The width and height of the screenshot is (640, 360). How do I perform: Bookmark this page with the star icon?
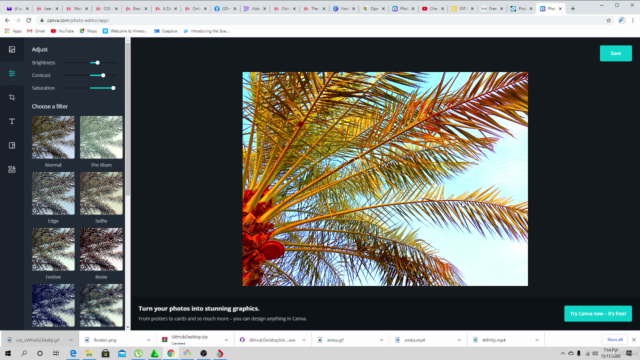(x=609, y=20)
